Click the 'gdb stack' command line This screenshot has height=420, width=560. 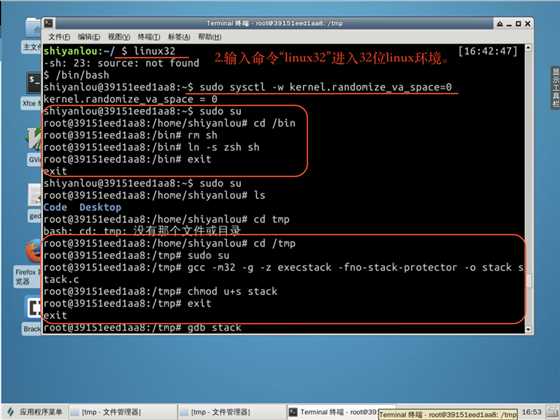(142, 328)
